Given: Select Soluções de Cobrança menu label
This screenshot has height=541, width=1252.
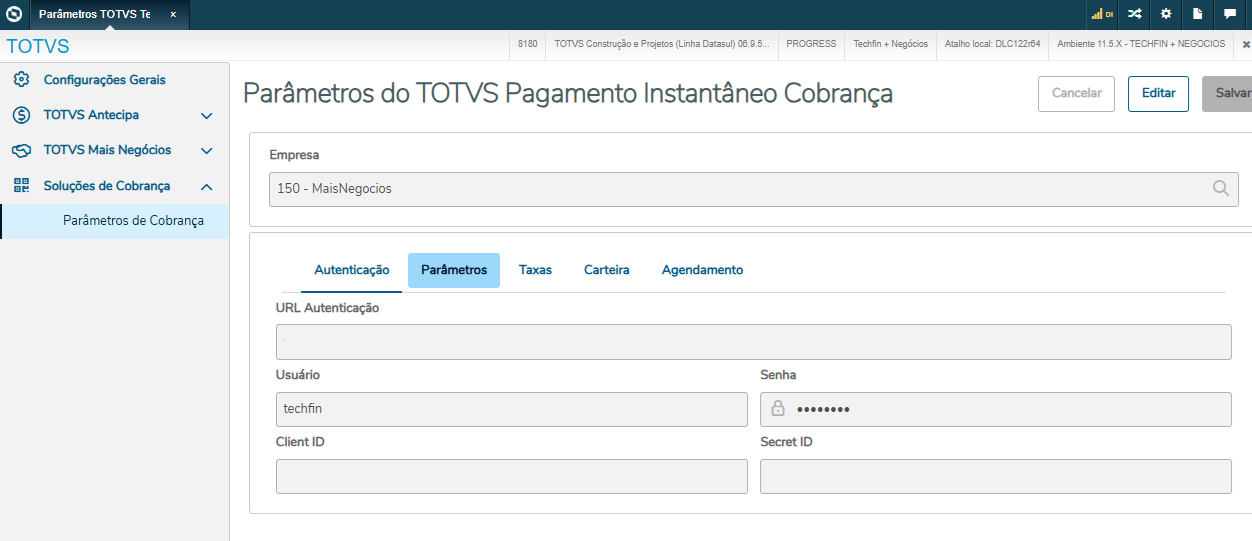Looking at the screenshot, I should tap(107, 186).
